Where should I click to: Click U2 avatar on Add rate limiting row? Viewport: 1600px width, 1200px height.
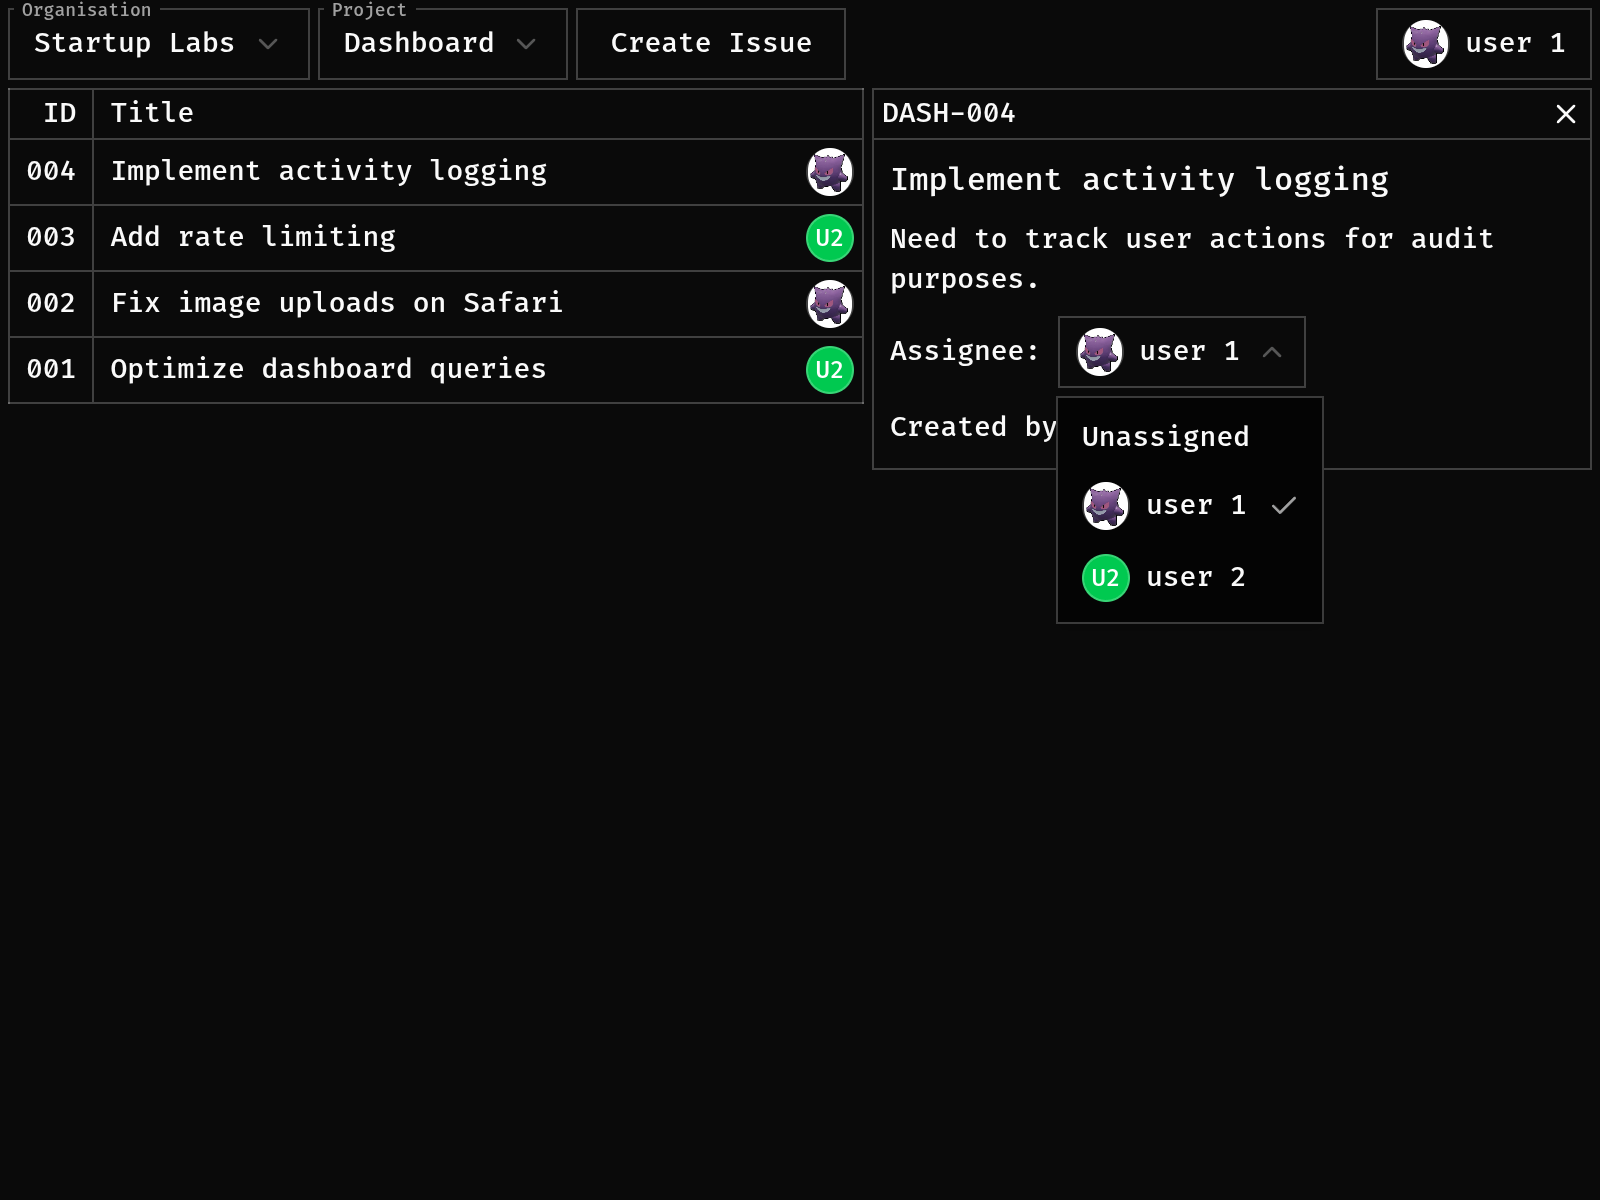click(x=829, y=238)
